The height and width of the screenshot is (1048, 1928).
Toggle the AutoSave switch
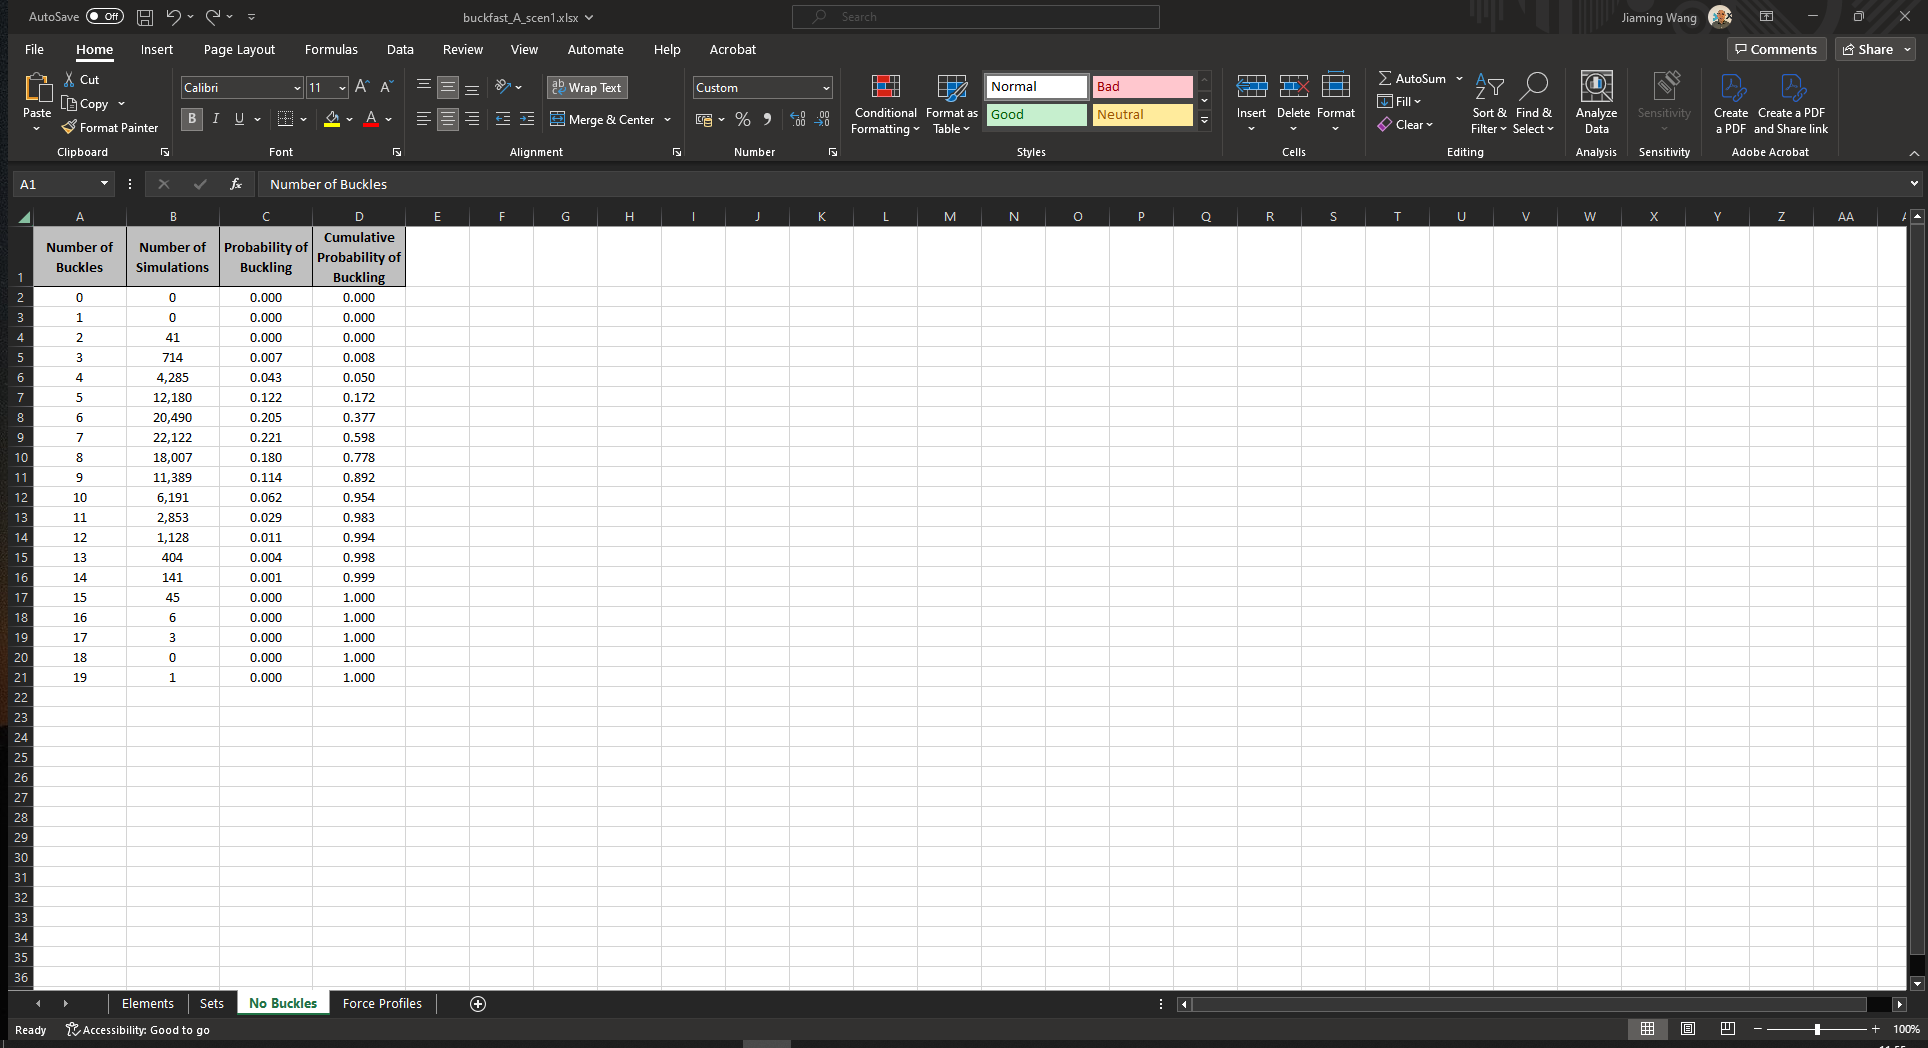[x=105, y=17]
